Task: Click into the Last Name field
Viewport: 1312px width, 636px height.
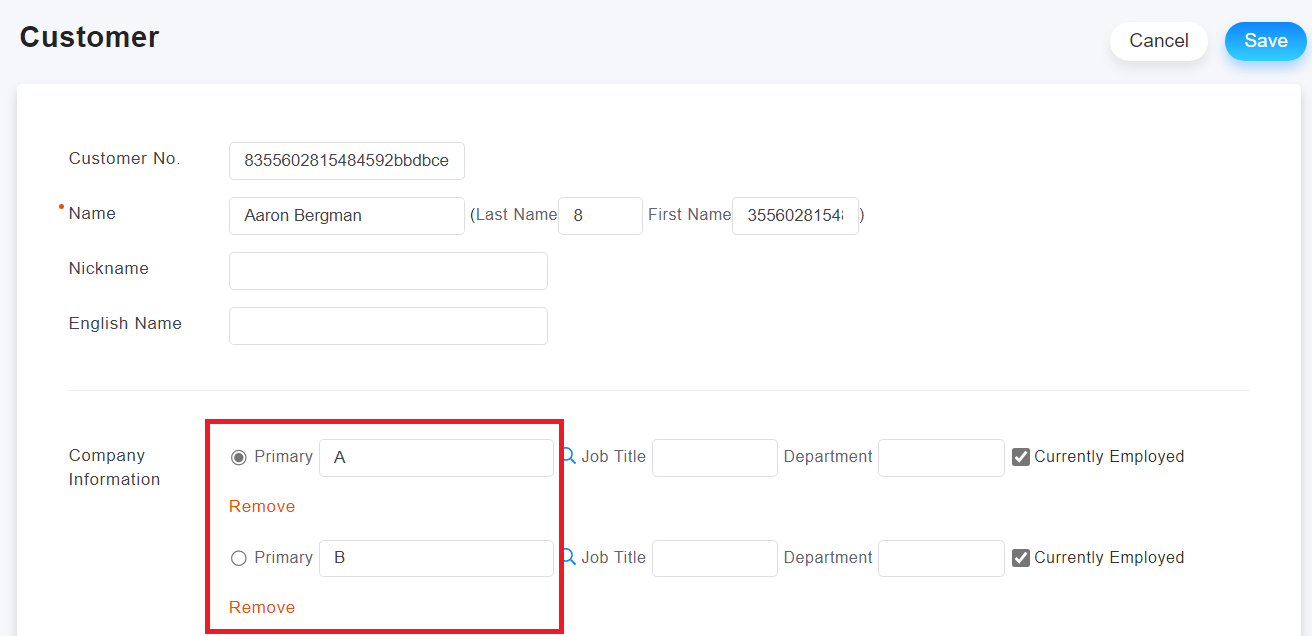Action: [600, 215]
